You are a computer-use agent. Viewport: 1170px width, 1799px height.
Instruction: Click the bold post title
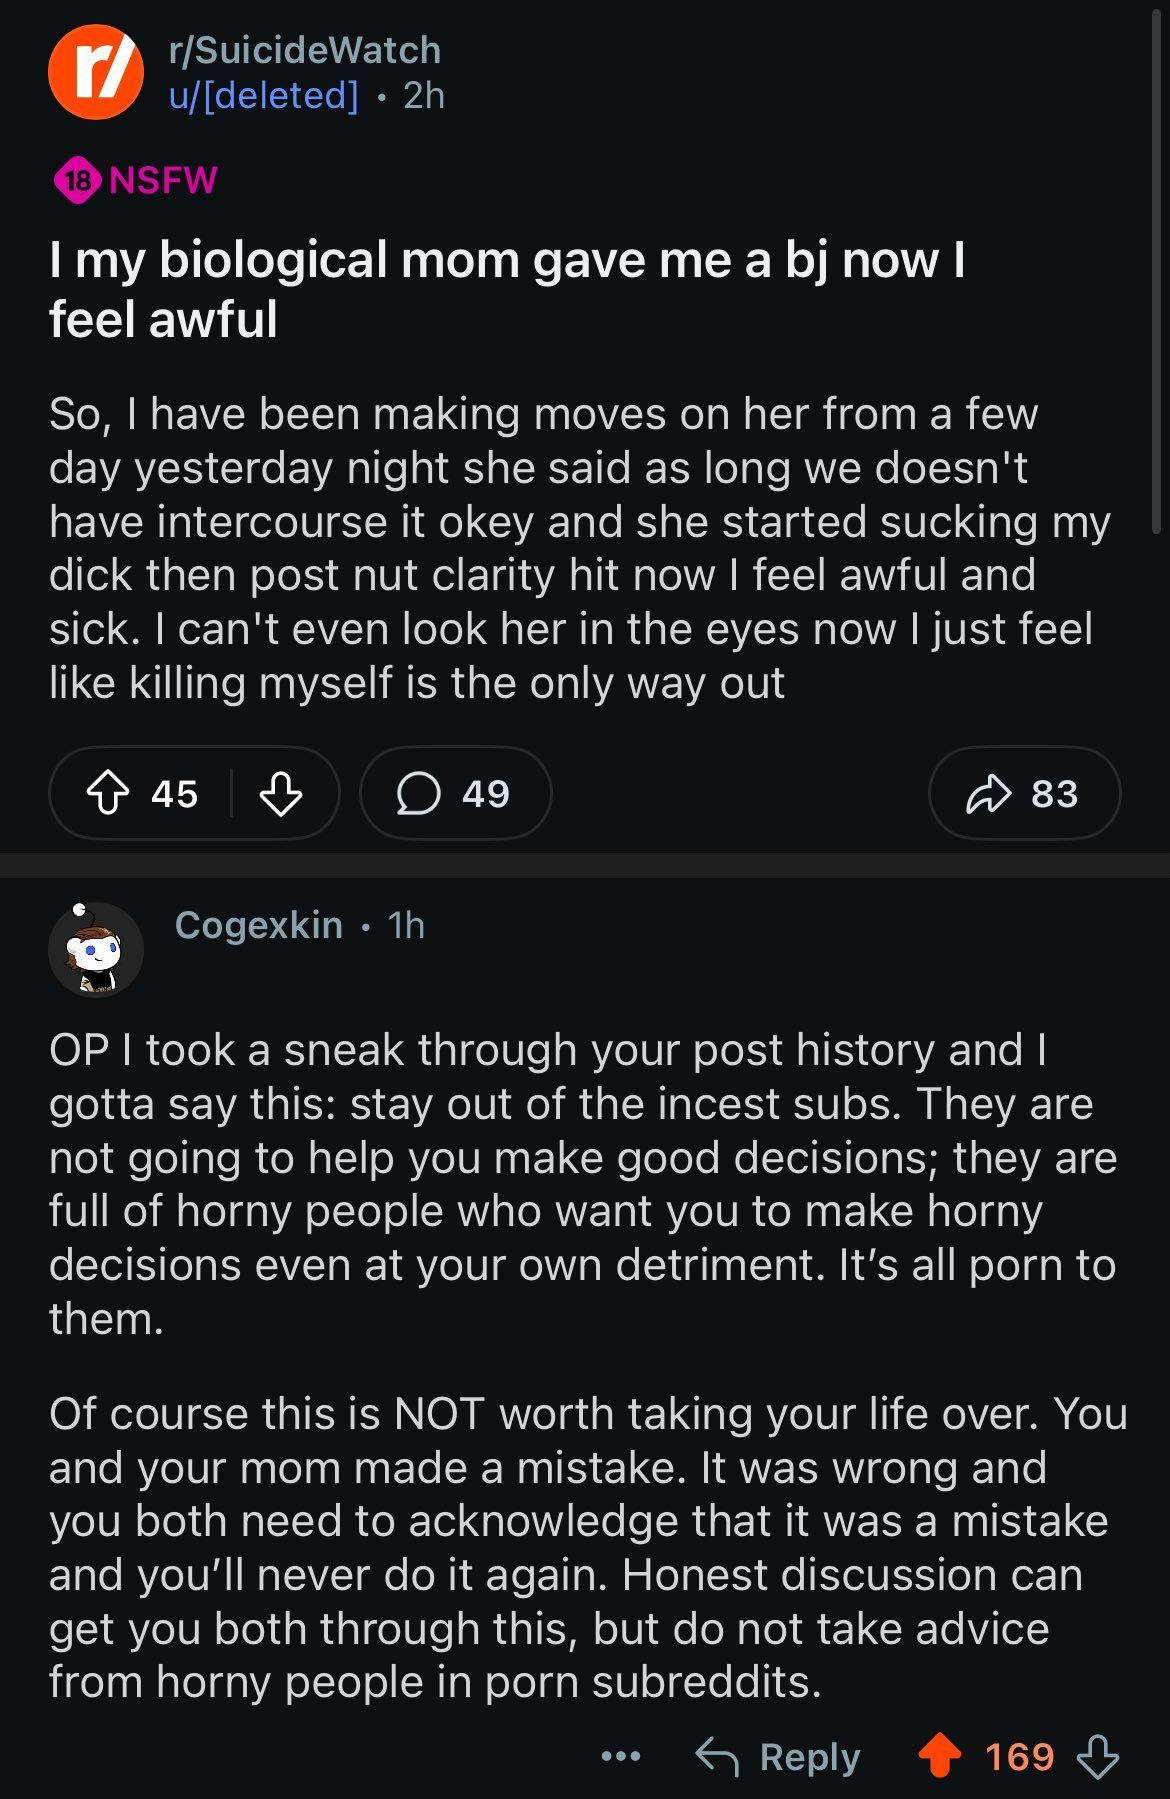507,289
